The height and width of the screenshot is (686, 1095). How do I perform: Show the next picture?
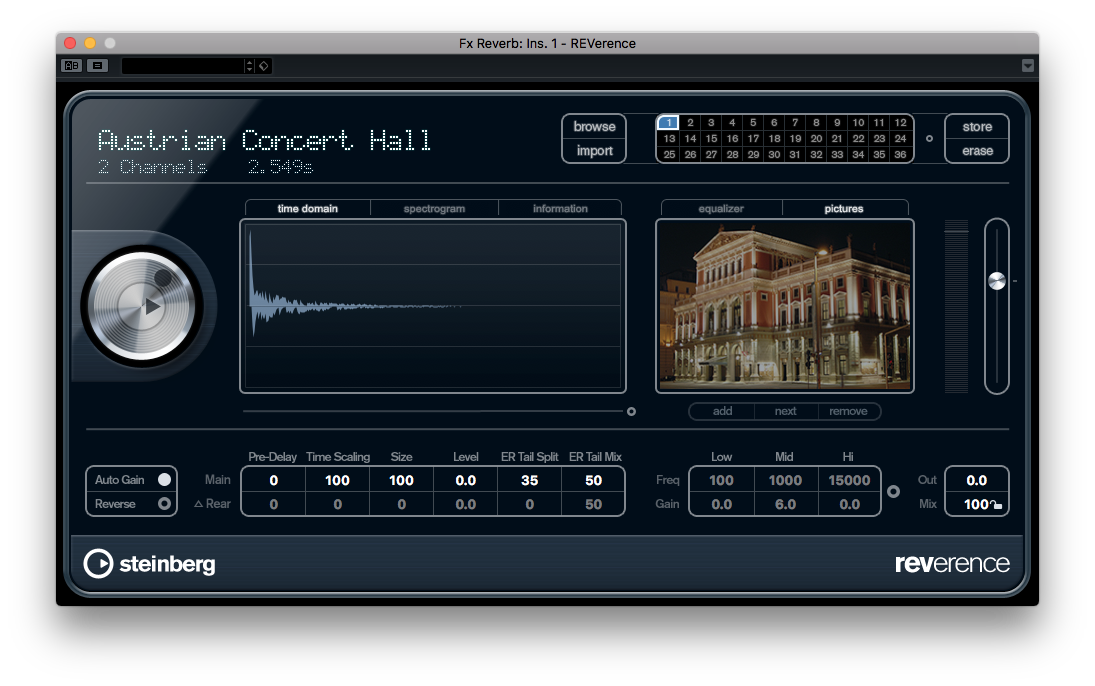click(x=786, y=411)
